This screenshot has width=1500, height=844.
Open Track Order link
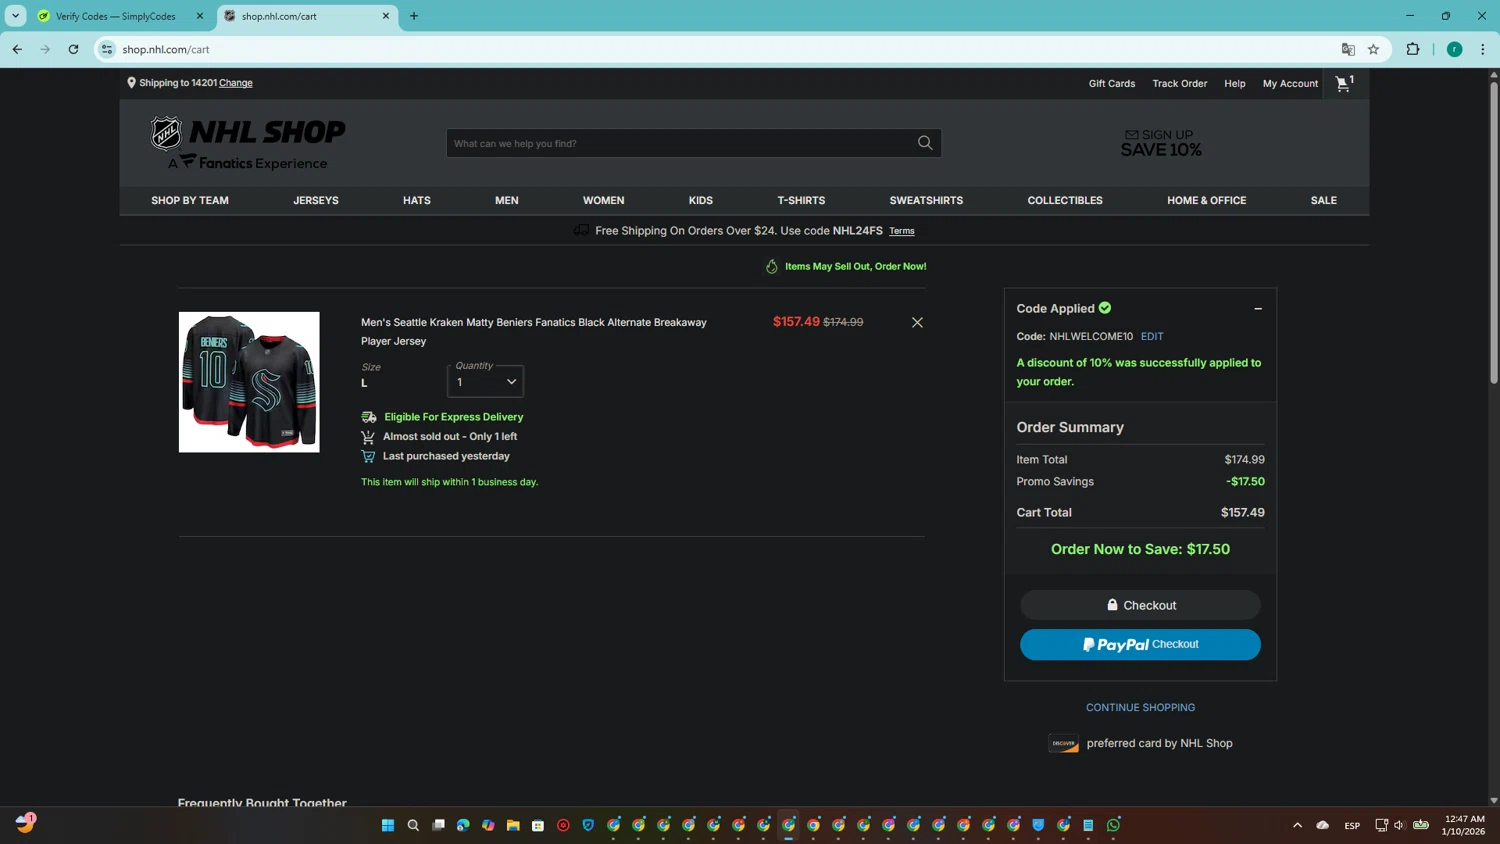coord(1179,83)
